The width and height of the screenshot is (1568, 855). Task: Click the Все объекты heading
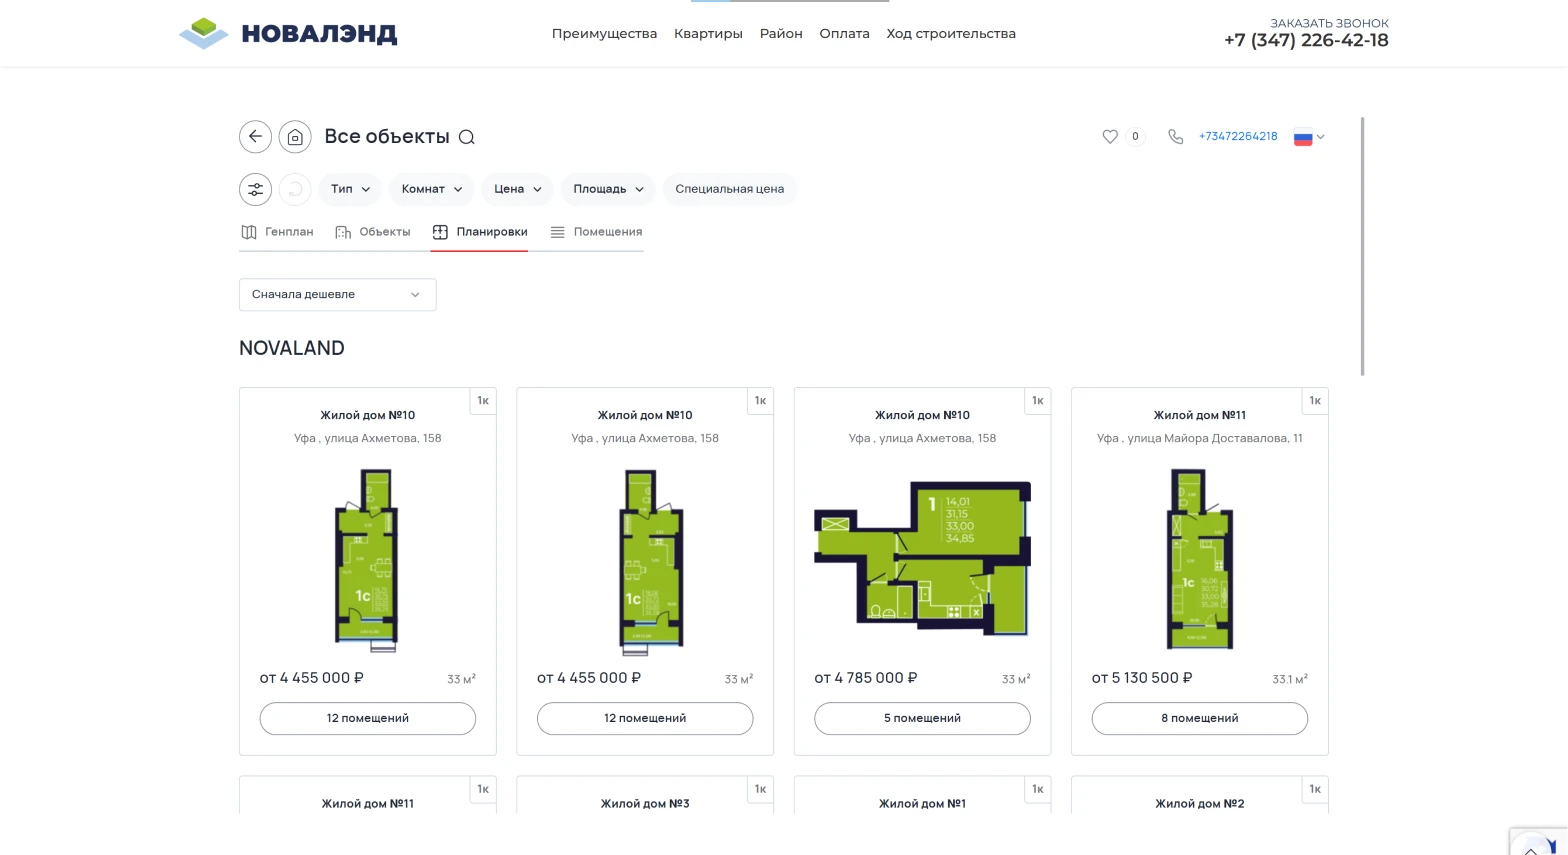387,136
